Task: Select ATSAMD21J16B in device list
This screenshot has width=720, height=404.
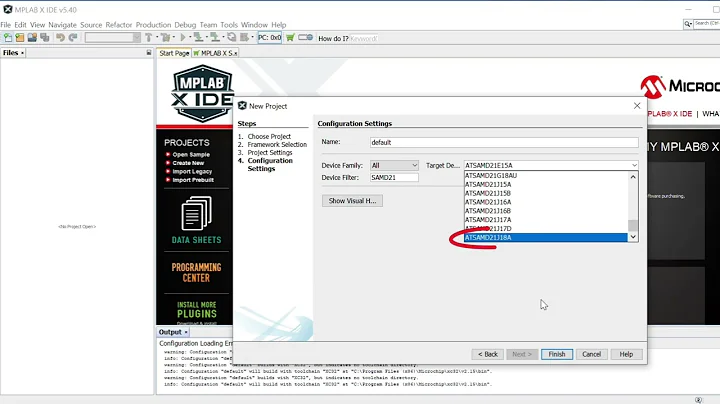Action: pos(546,211)
